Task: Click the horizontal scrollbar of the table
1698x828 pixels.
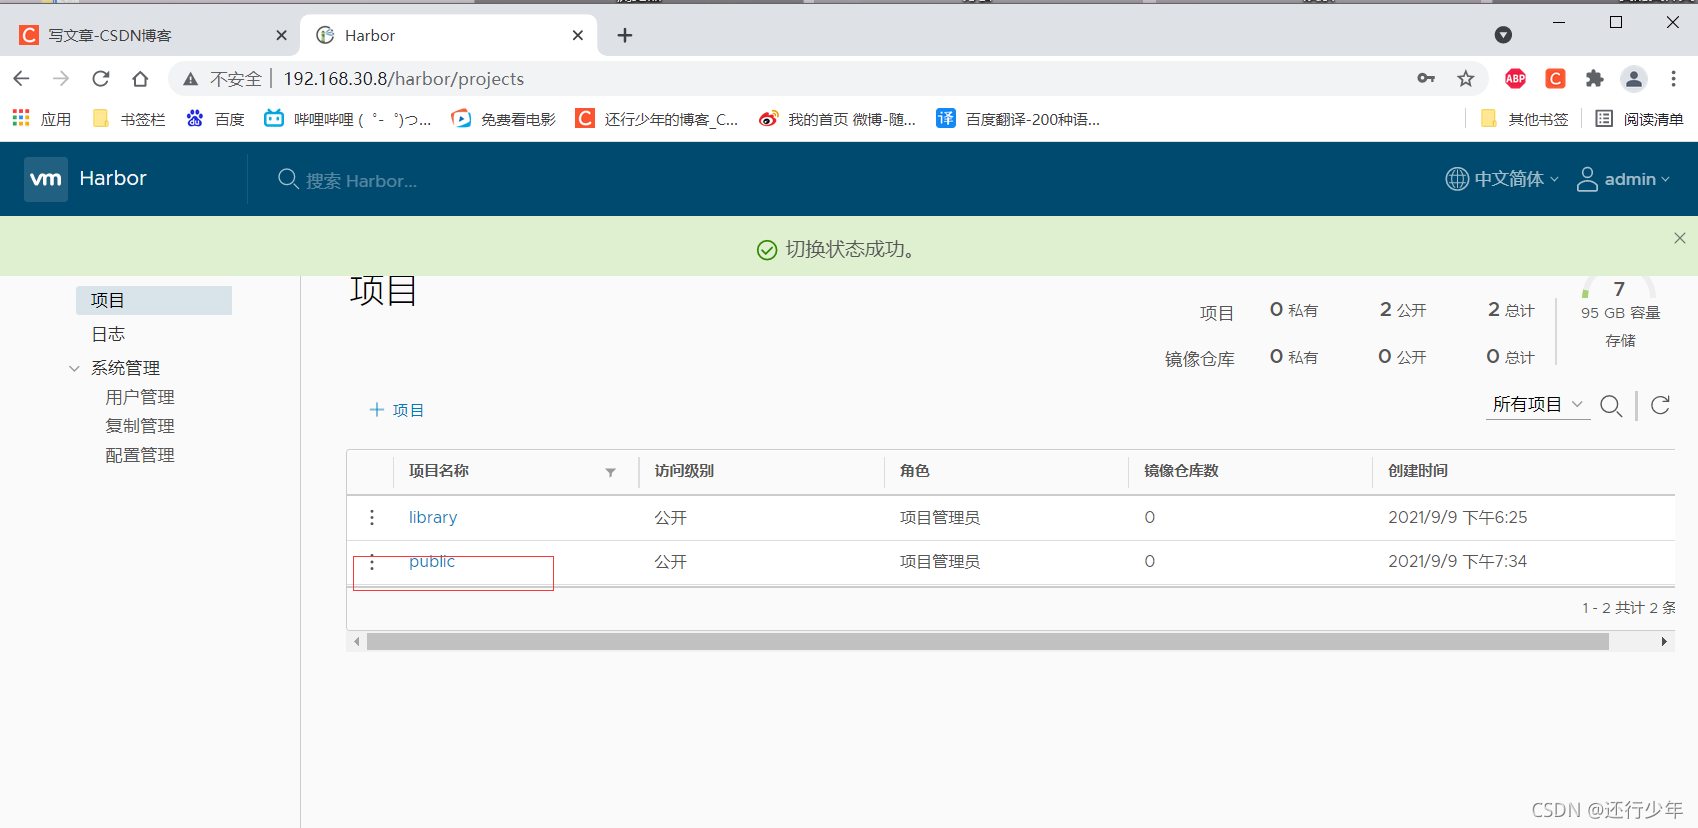Action: [x=988, y=642]
